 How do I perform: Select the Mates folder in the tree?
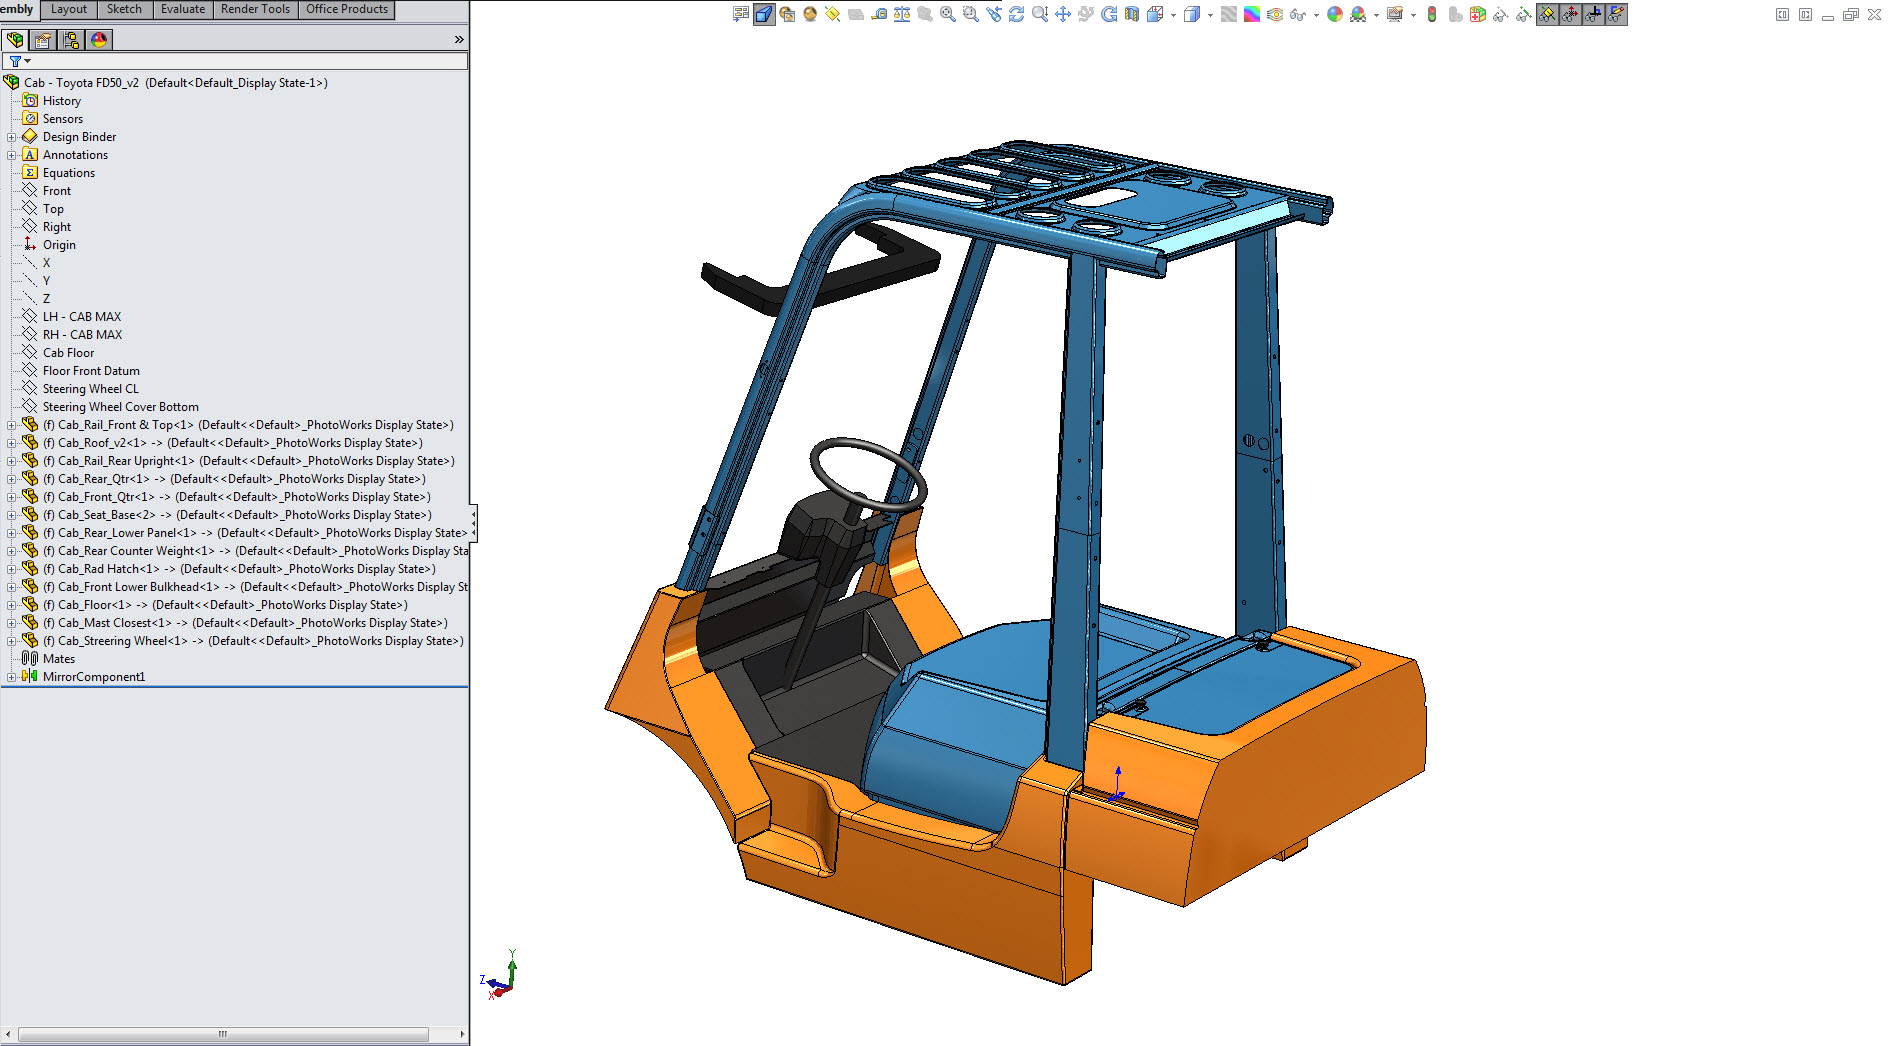pos(59,659)
